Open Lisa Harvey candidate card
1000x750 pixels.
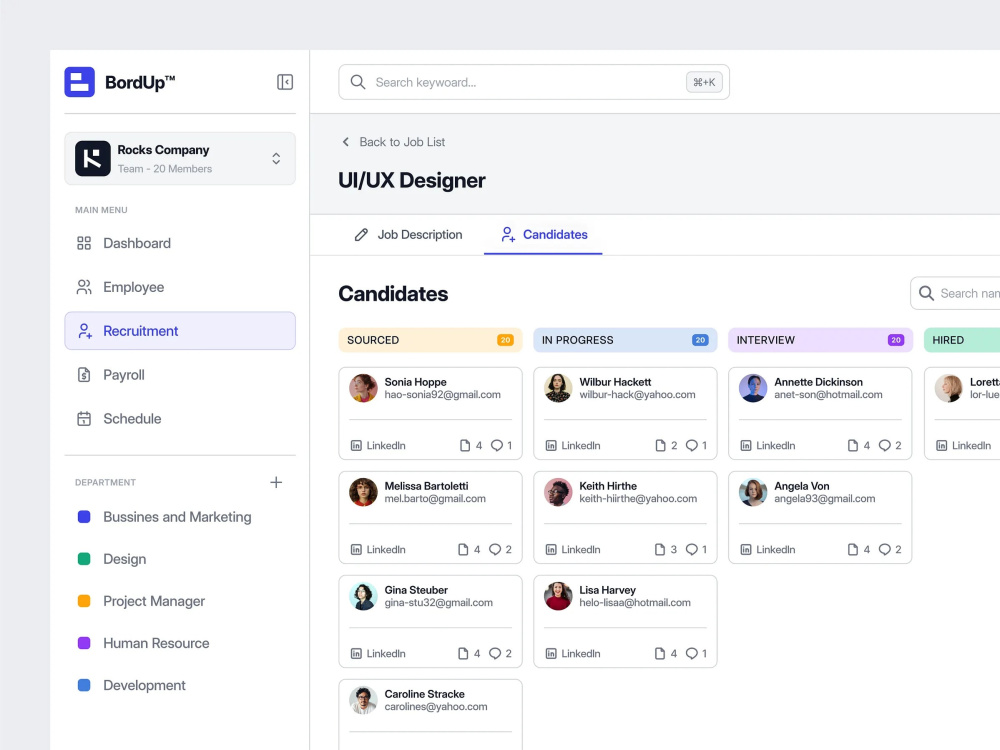tap(626, 621)
